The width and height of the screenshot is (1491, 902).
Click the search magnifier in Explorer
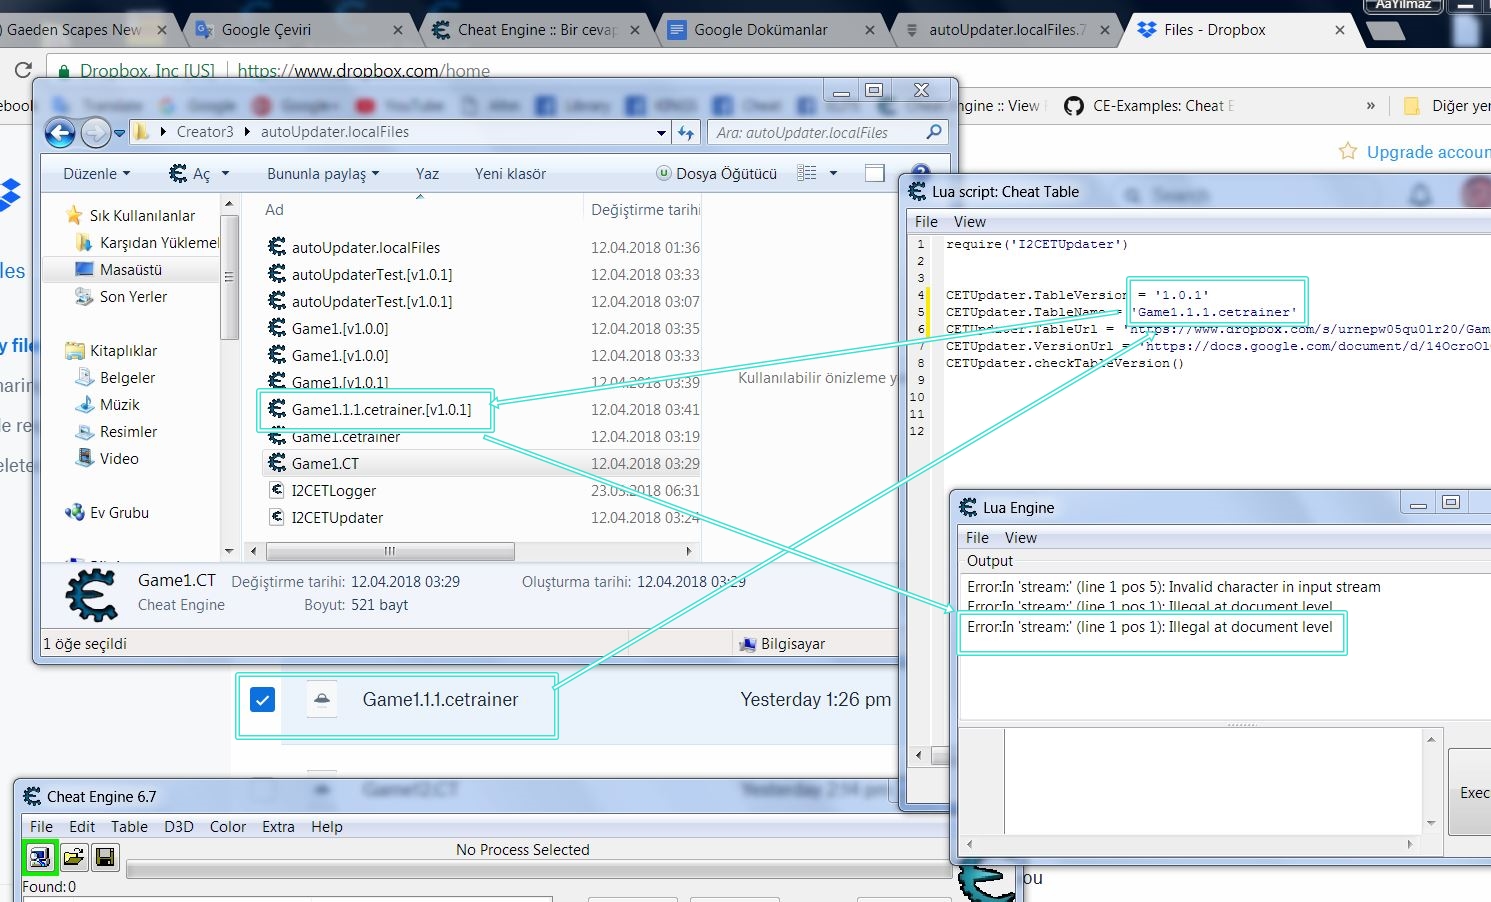934,132
